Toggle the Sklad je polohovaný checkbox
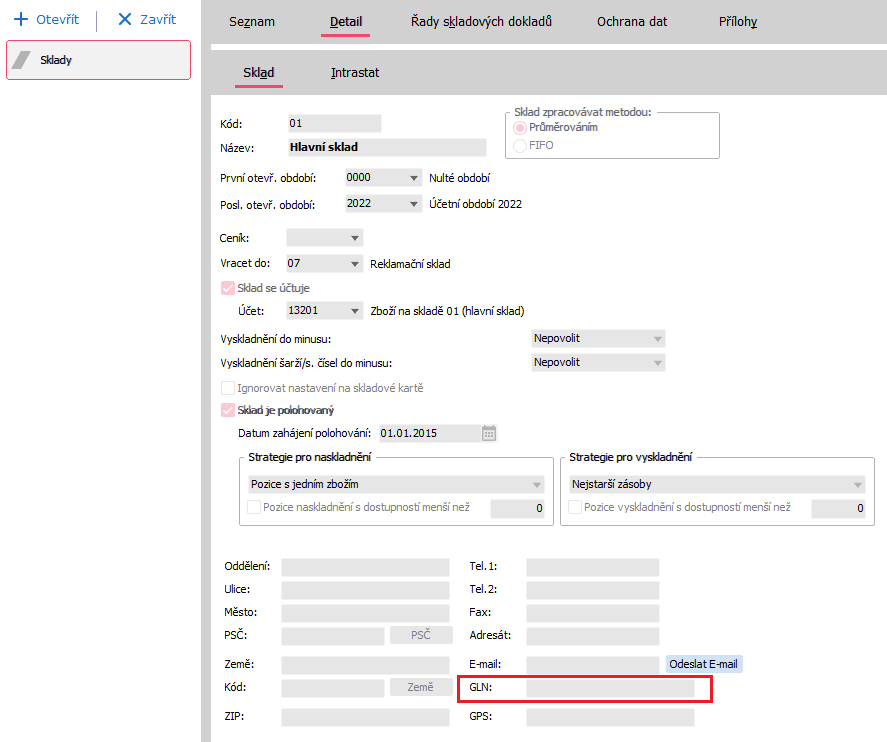The width and height of the screenshot is (887, 742). point(227,410)
